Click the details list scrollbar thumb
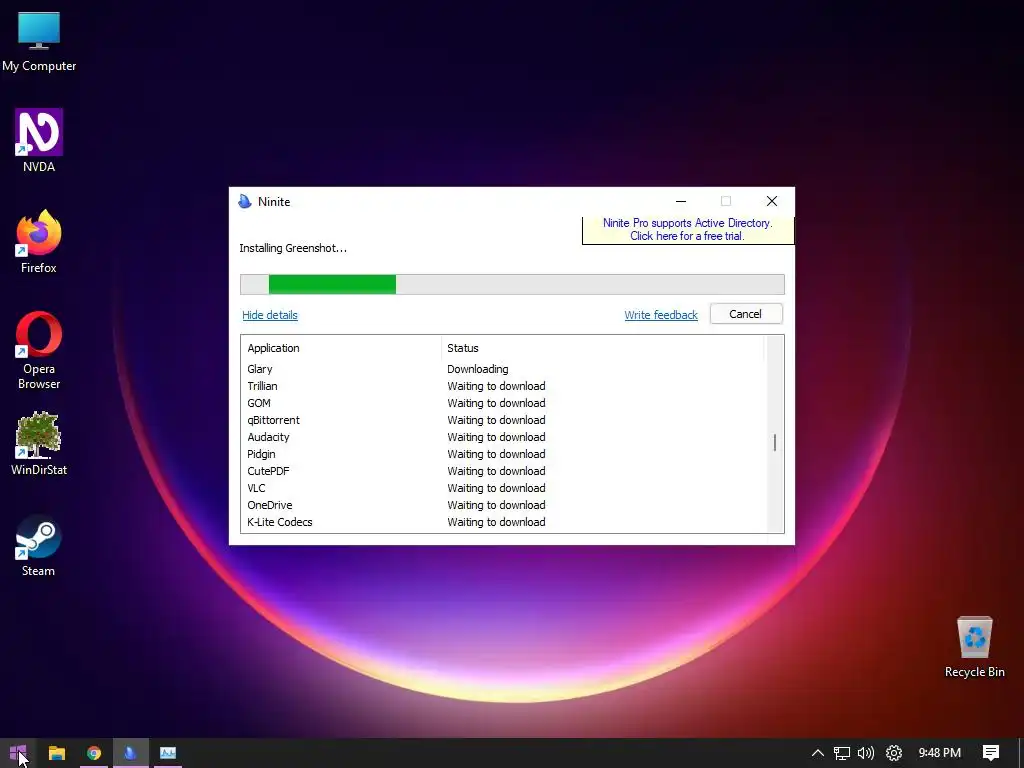Image resolution: width=1024 pixels, height=768 pixels. click(x=775, y=443)
